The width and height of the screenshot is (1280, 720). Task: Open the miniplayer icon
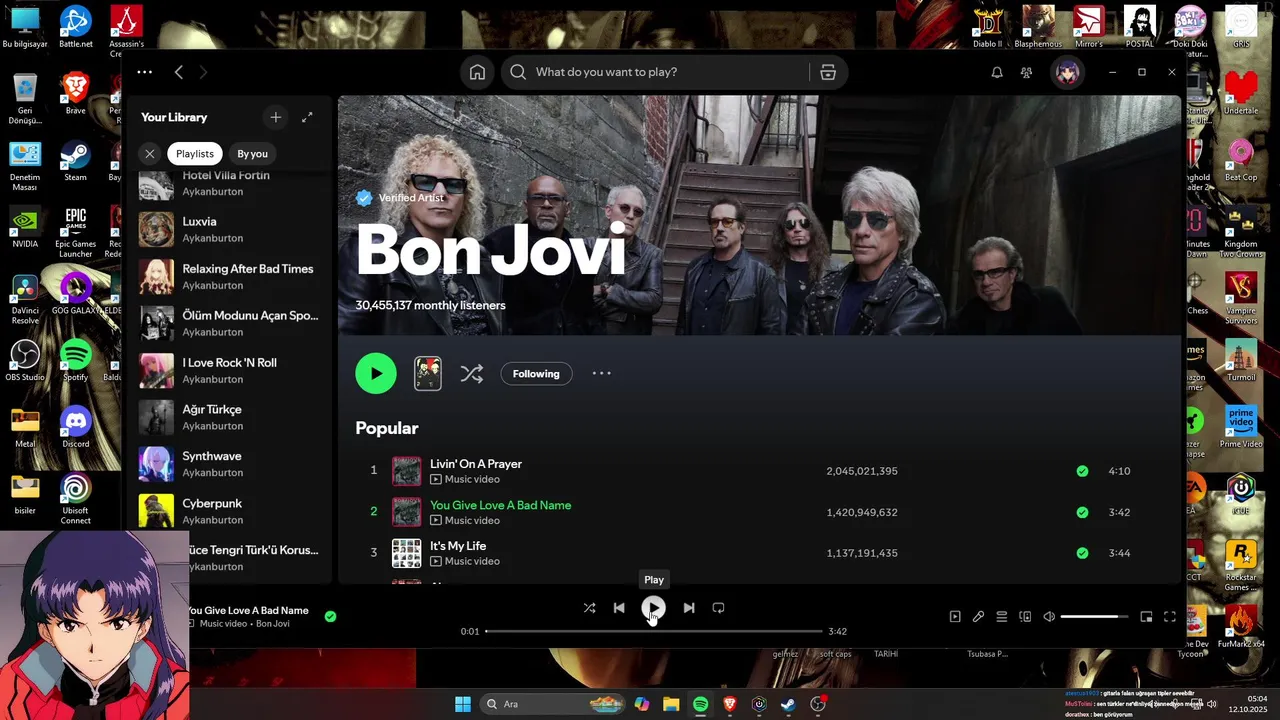click(x=1146, y=617)
